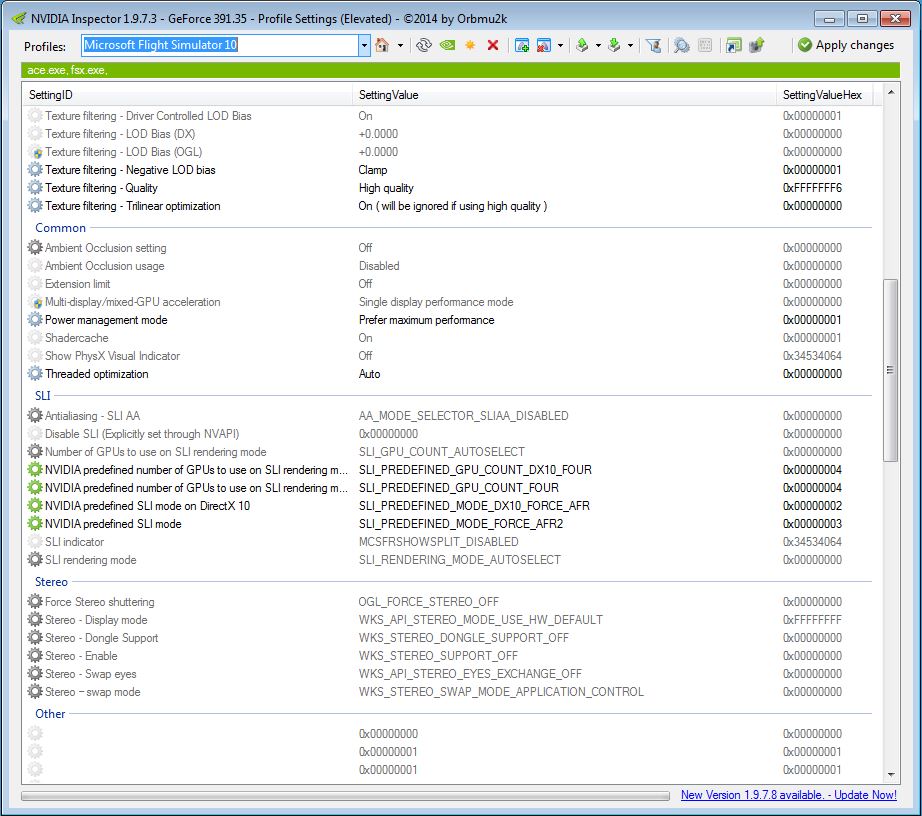Open the New Version 1.9.7.8 update link

click(789, 795)
